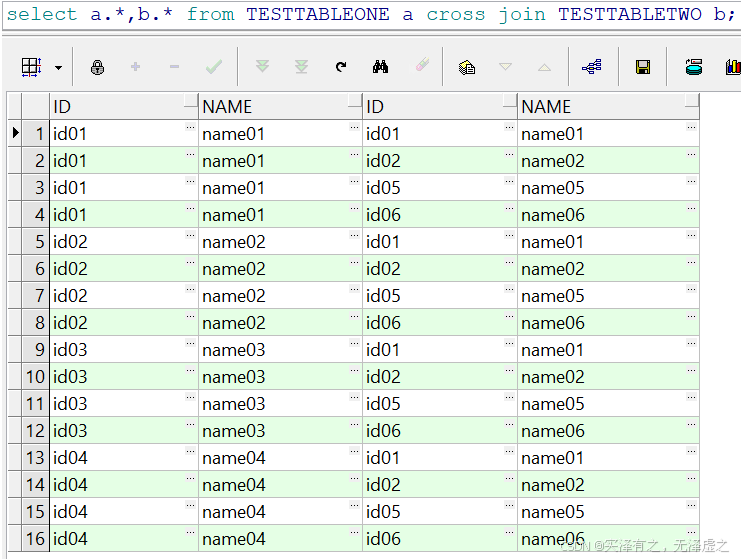Click the SQL query text line

click(x=370, y=14)
